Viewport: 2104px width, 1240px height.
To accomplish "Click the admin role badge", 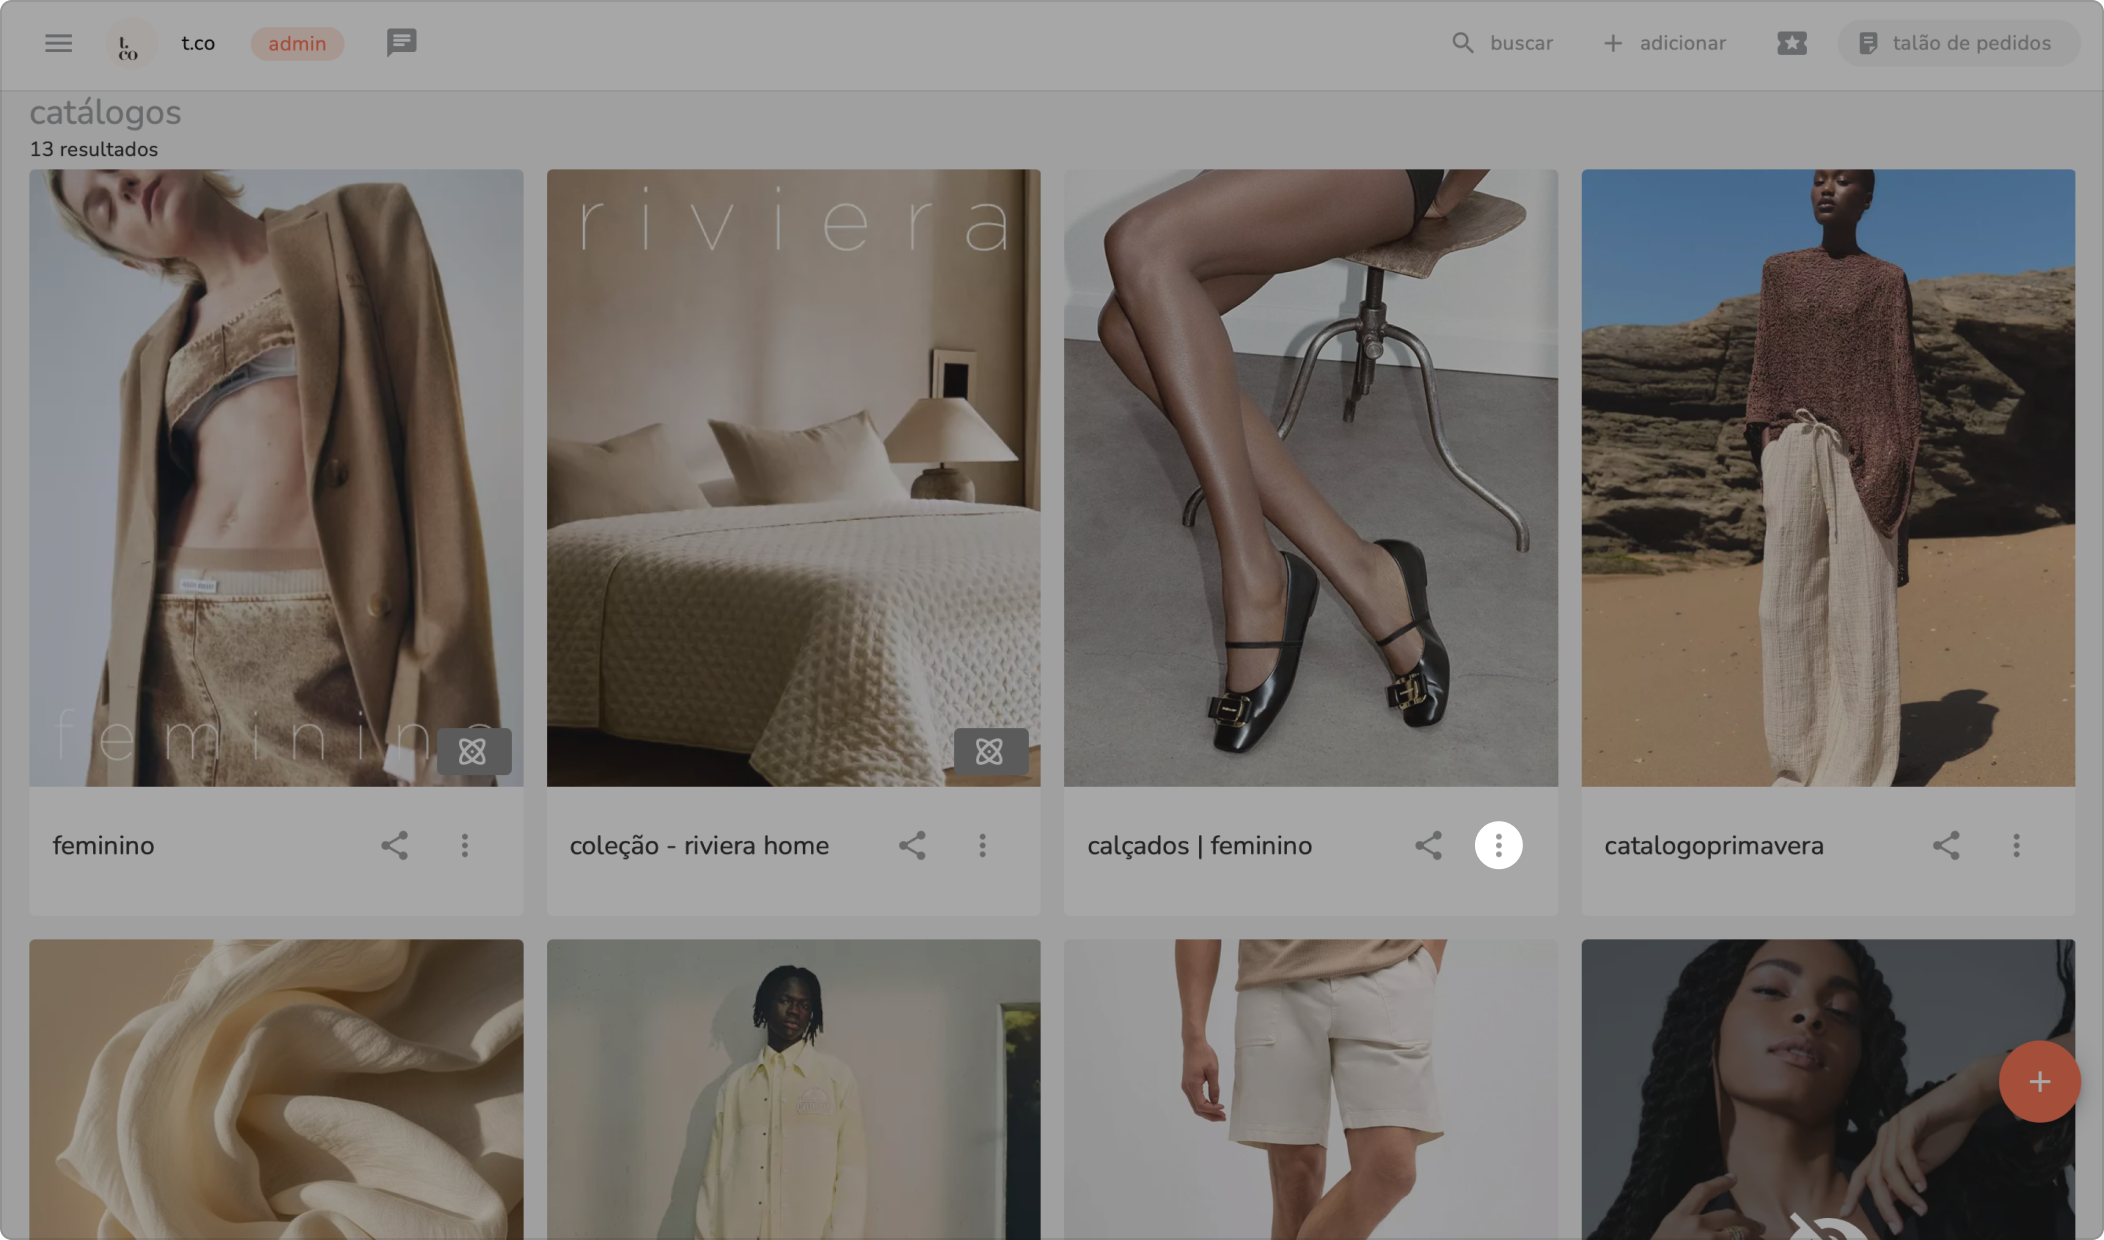I will point(297,44).
